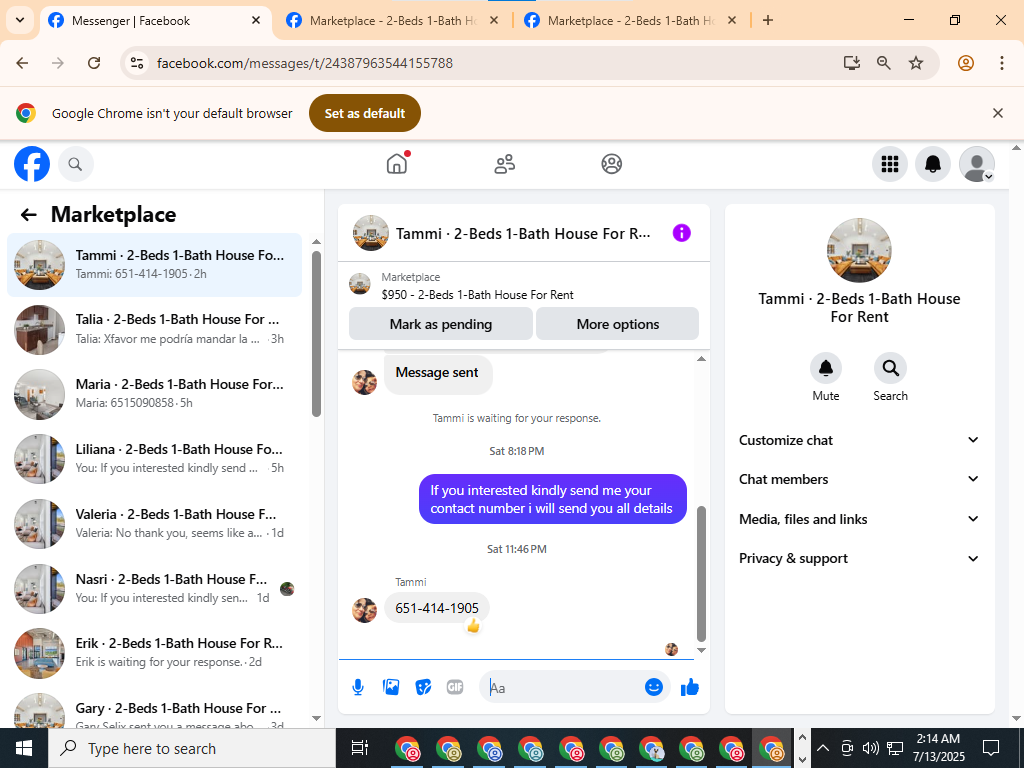
Task: View site information icon in address bar
Action: [x=137, y=63]
